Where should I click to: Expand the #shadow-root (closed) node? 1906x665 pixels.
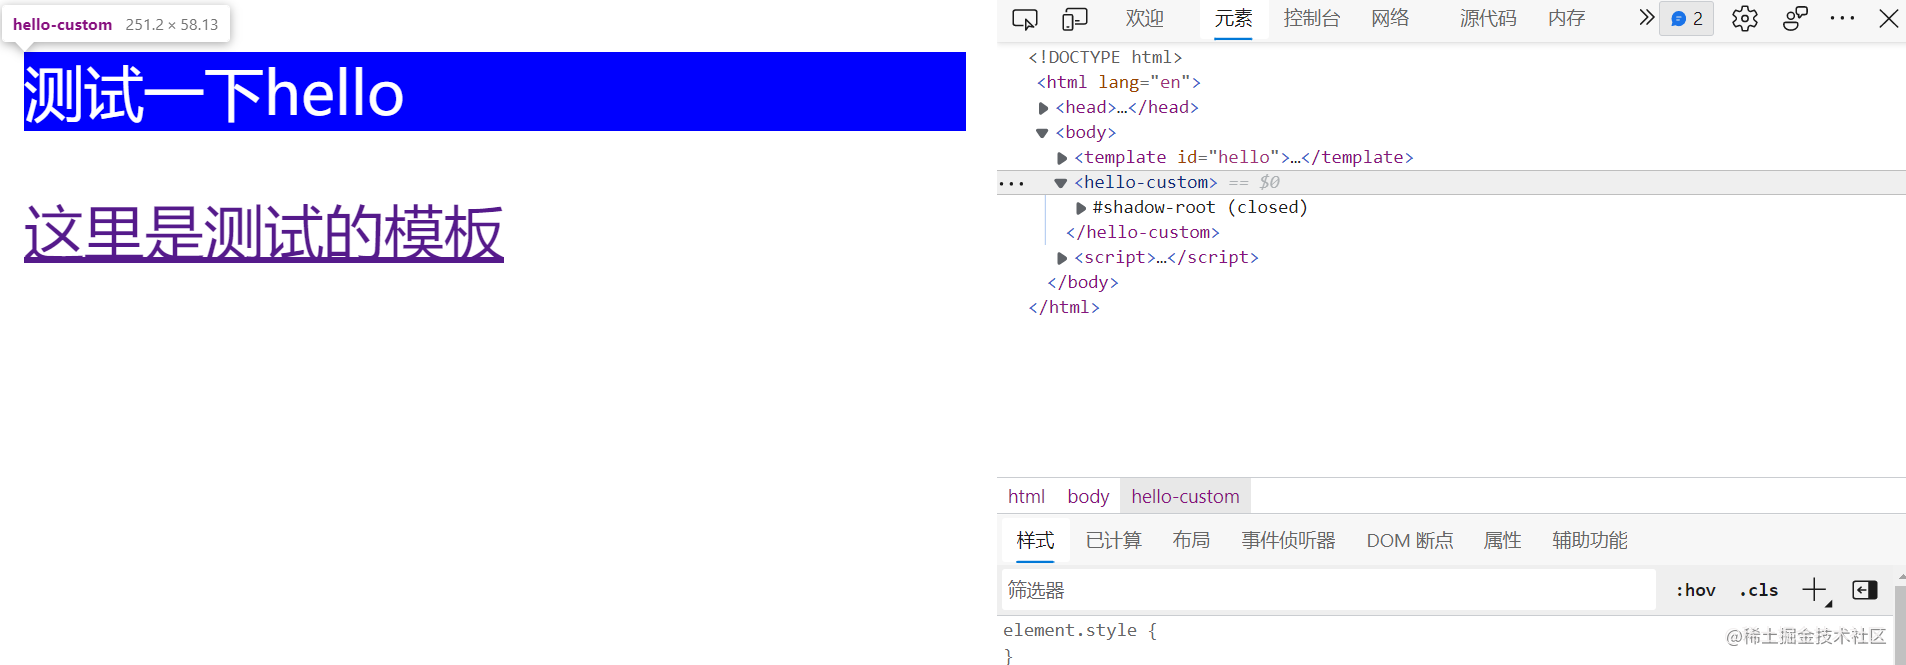[x=1081, y=208]
